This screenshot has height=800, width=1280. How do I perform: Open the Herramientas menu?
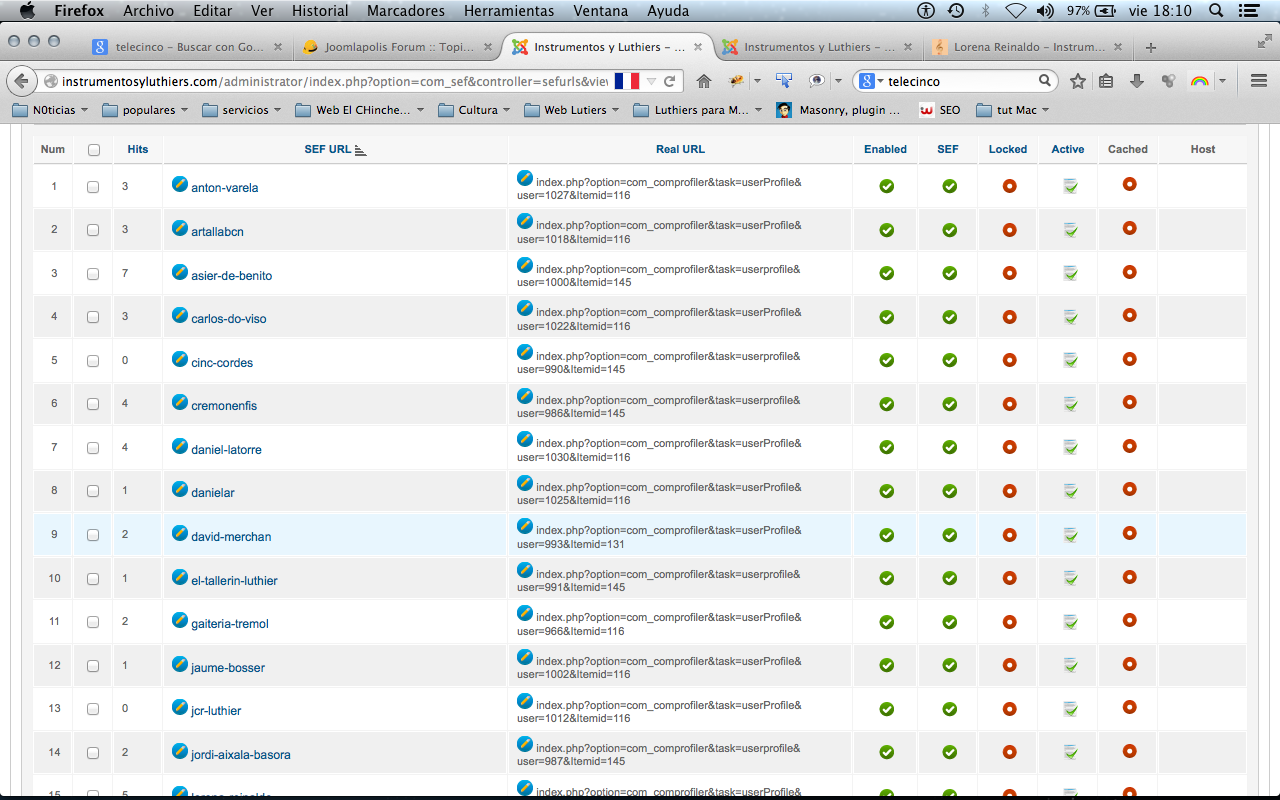point(508,11)
